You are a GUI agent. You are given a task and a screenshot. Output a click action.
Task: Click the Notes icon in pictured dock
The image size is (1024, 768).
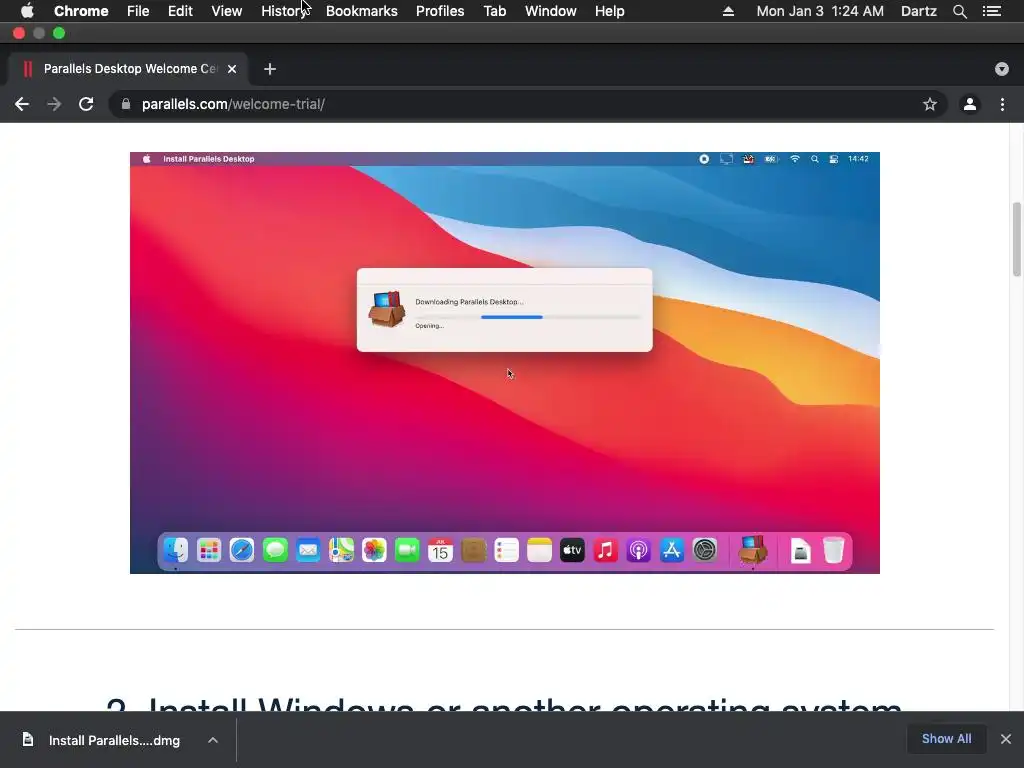tap(539, 551)
